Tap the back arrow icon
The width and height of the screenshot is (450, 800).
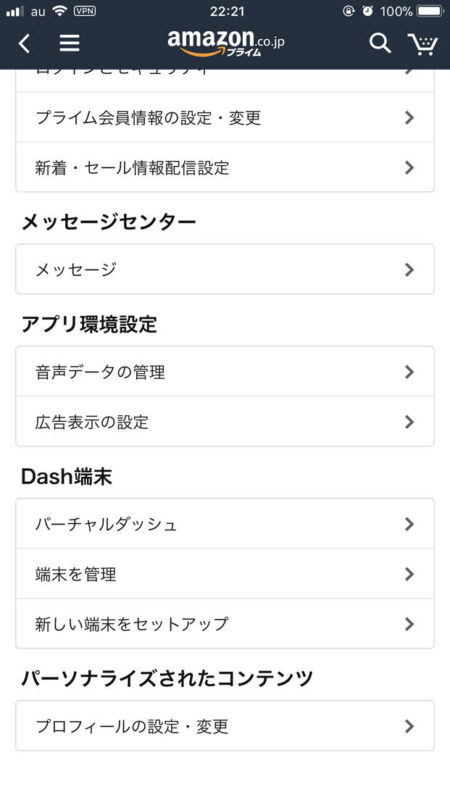coord(24,44)
